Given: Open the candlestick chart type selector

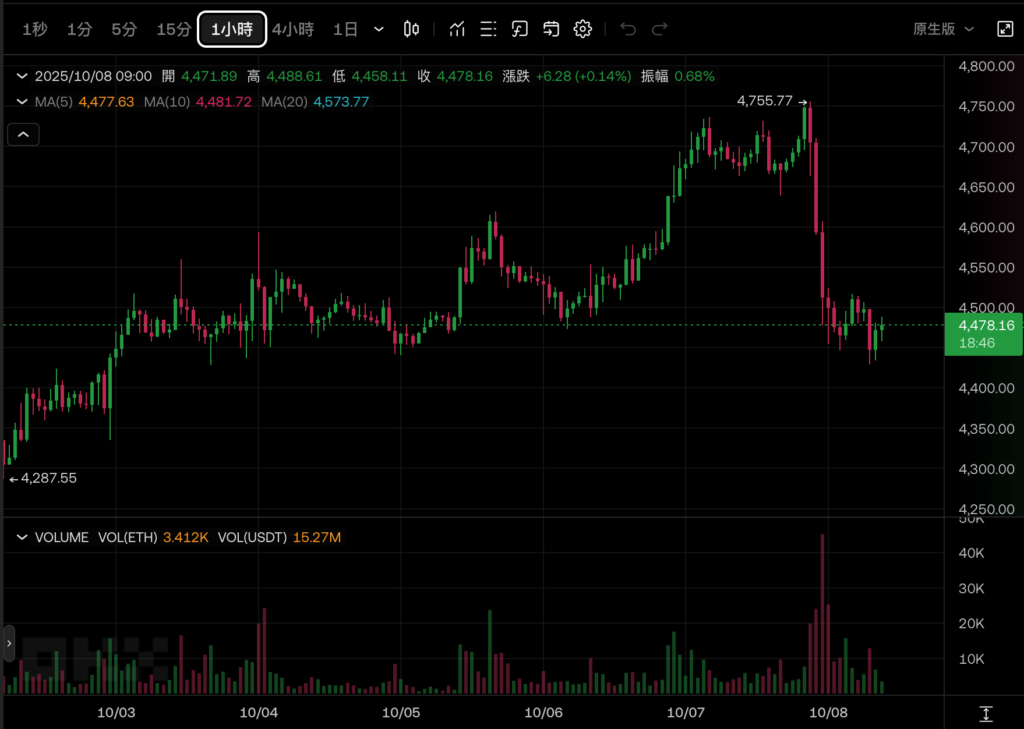Looking at the screenshot, I should (411, 29).
